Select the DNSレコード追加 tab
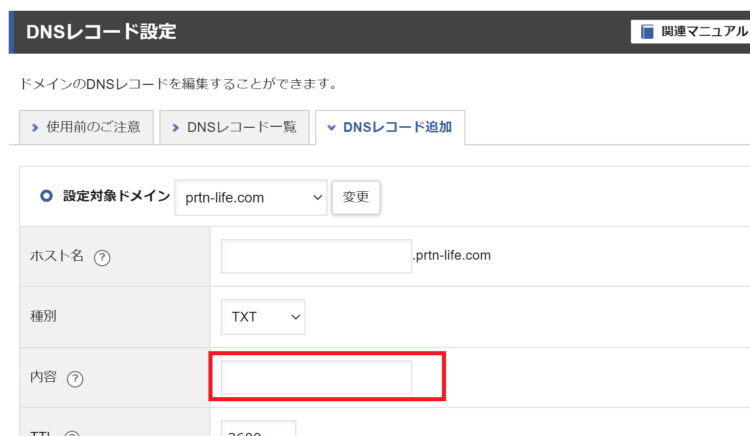The width and height of the screenshot is (750, 436). tap(390, 127)
